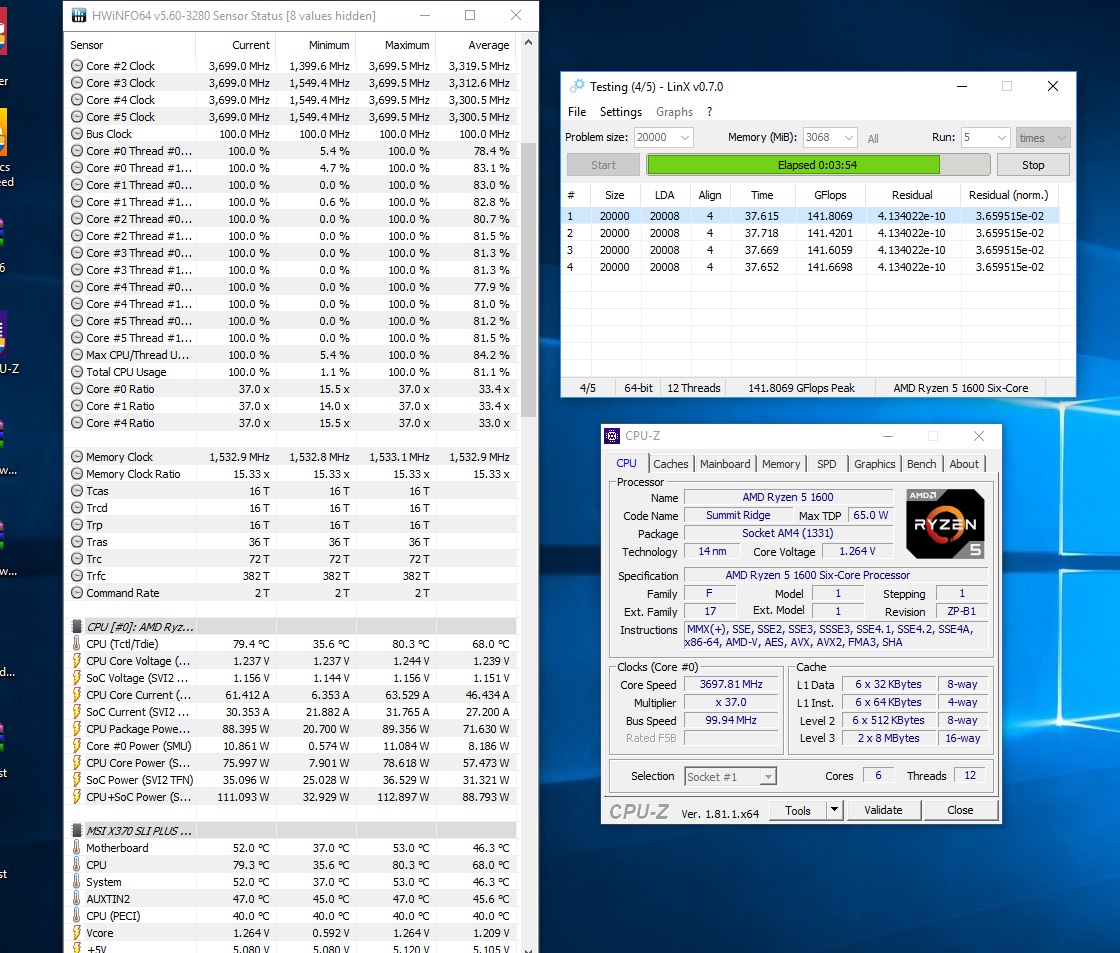Open the Problem size dropdown in LinX

664,137
